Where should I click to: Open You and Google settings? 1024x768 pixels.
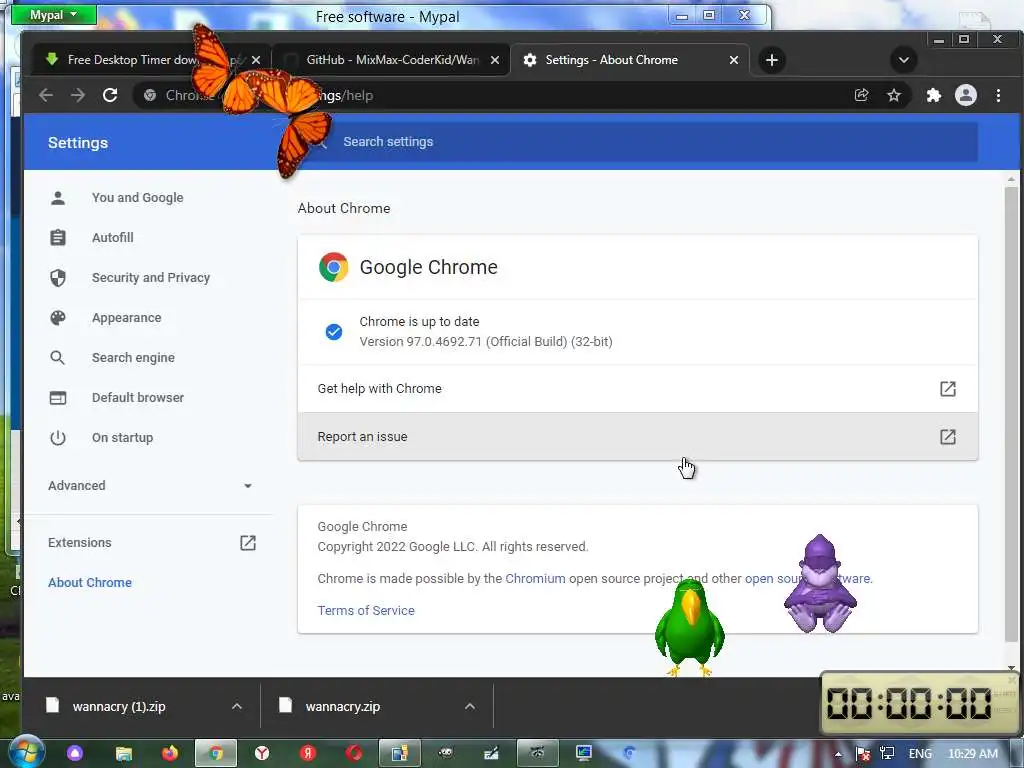coord(137,198)
